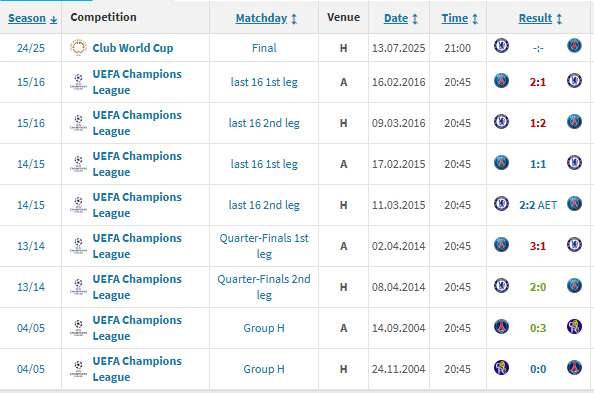Viewport: 594px width, 393px height.
Task: Click PSG crest in the 02.04.2014 row
Action: [501, 244]
